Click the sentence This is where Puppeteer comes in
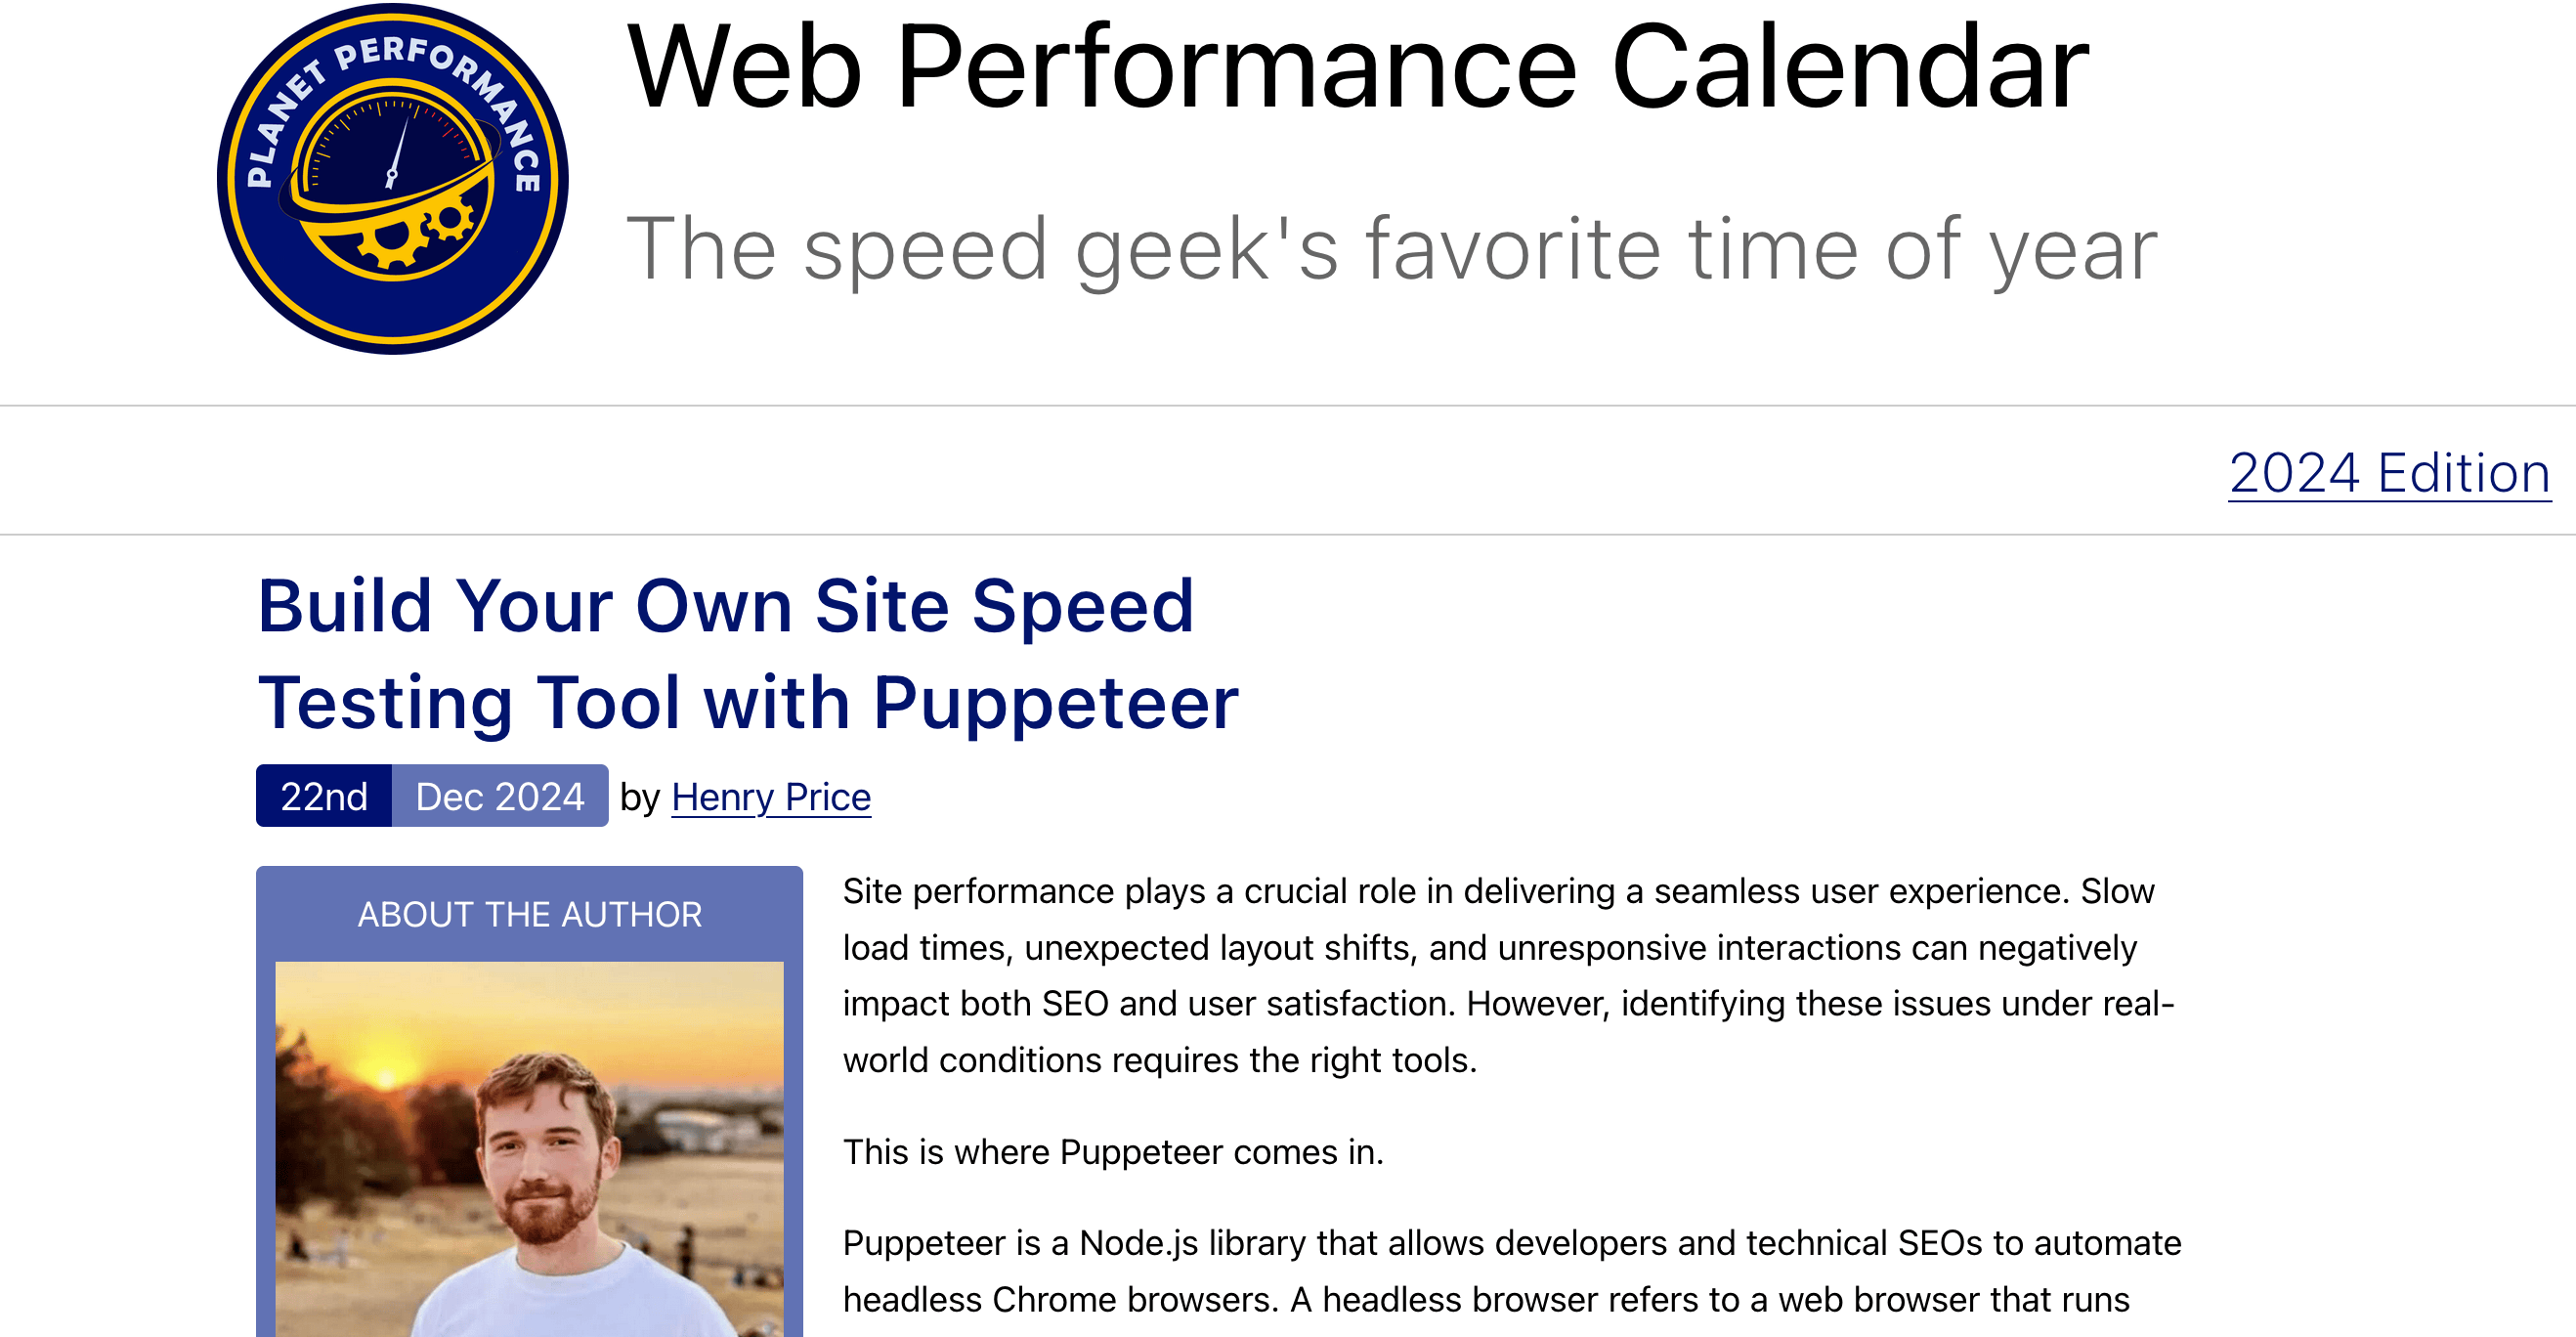 pos(1112,1152)
